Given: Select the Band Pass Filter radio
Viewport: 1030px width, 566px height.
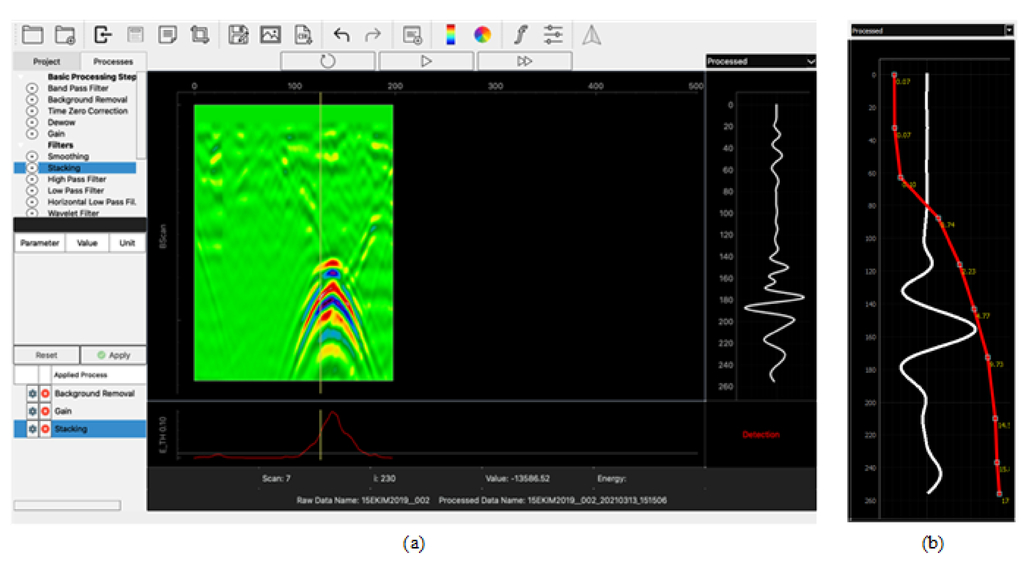Looking at the screenshot, I should pos(32,88).
